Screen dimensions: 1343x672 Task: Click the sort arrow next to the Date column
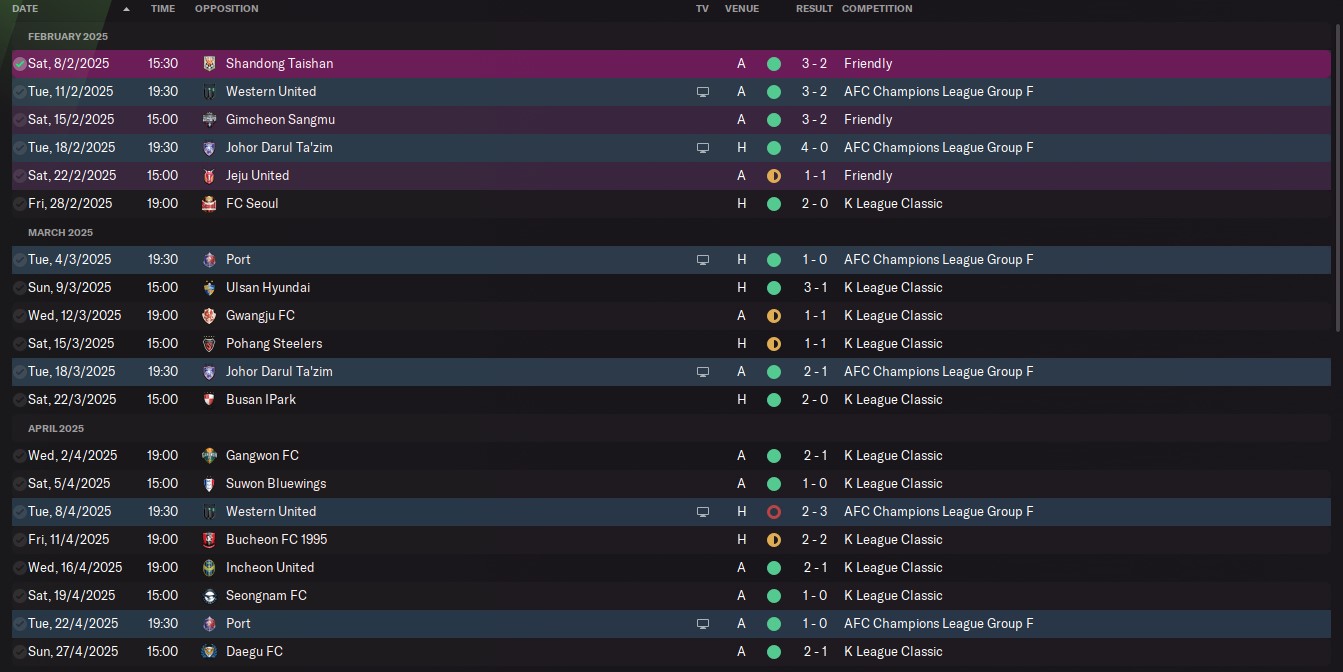coord(126,9)
